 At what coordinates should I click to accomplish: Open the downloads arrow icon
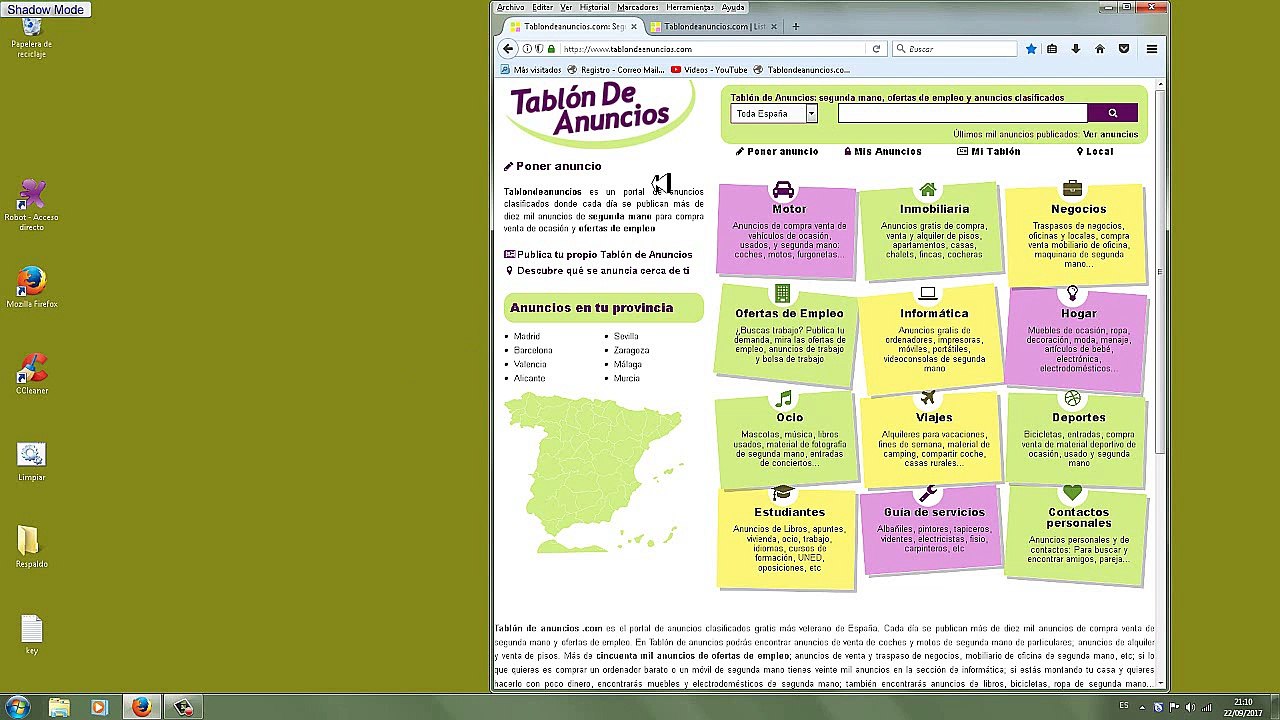coord(1076,48)
